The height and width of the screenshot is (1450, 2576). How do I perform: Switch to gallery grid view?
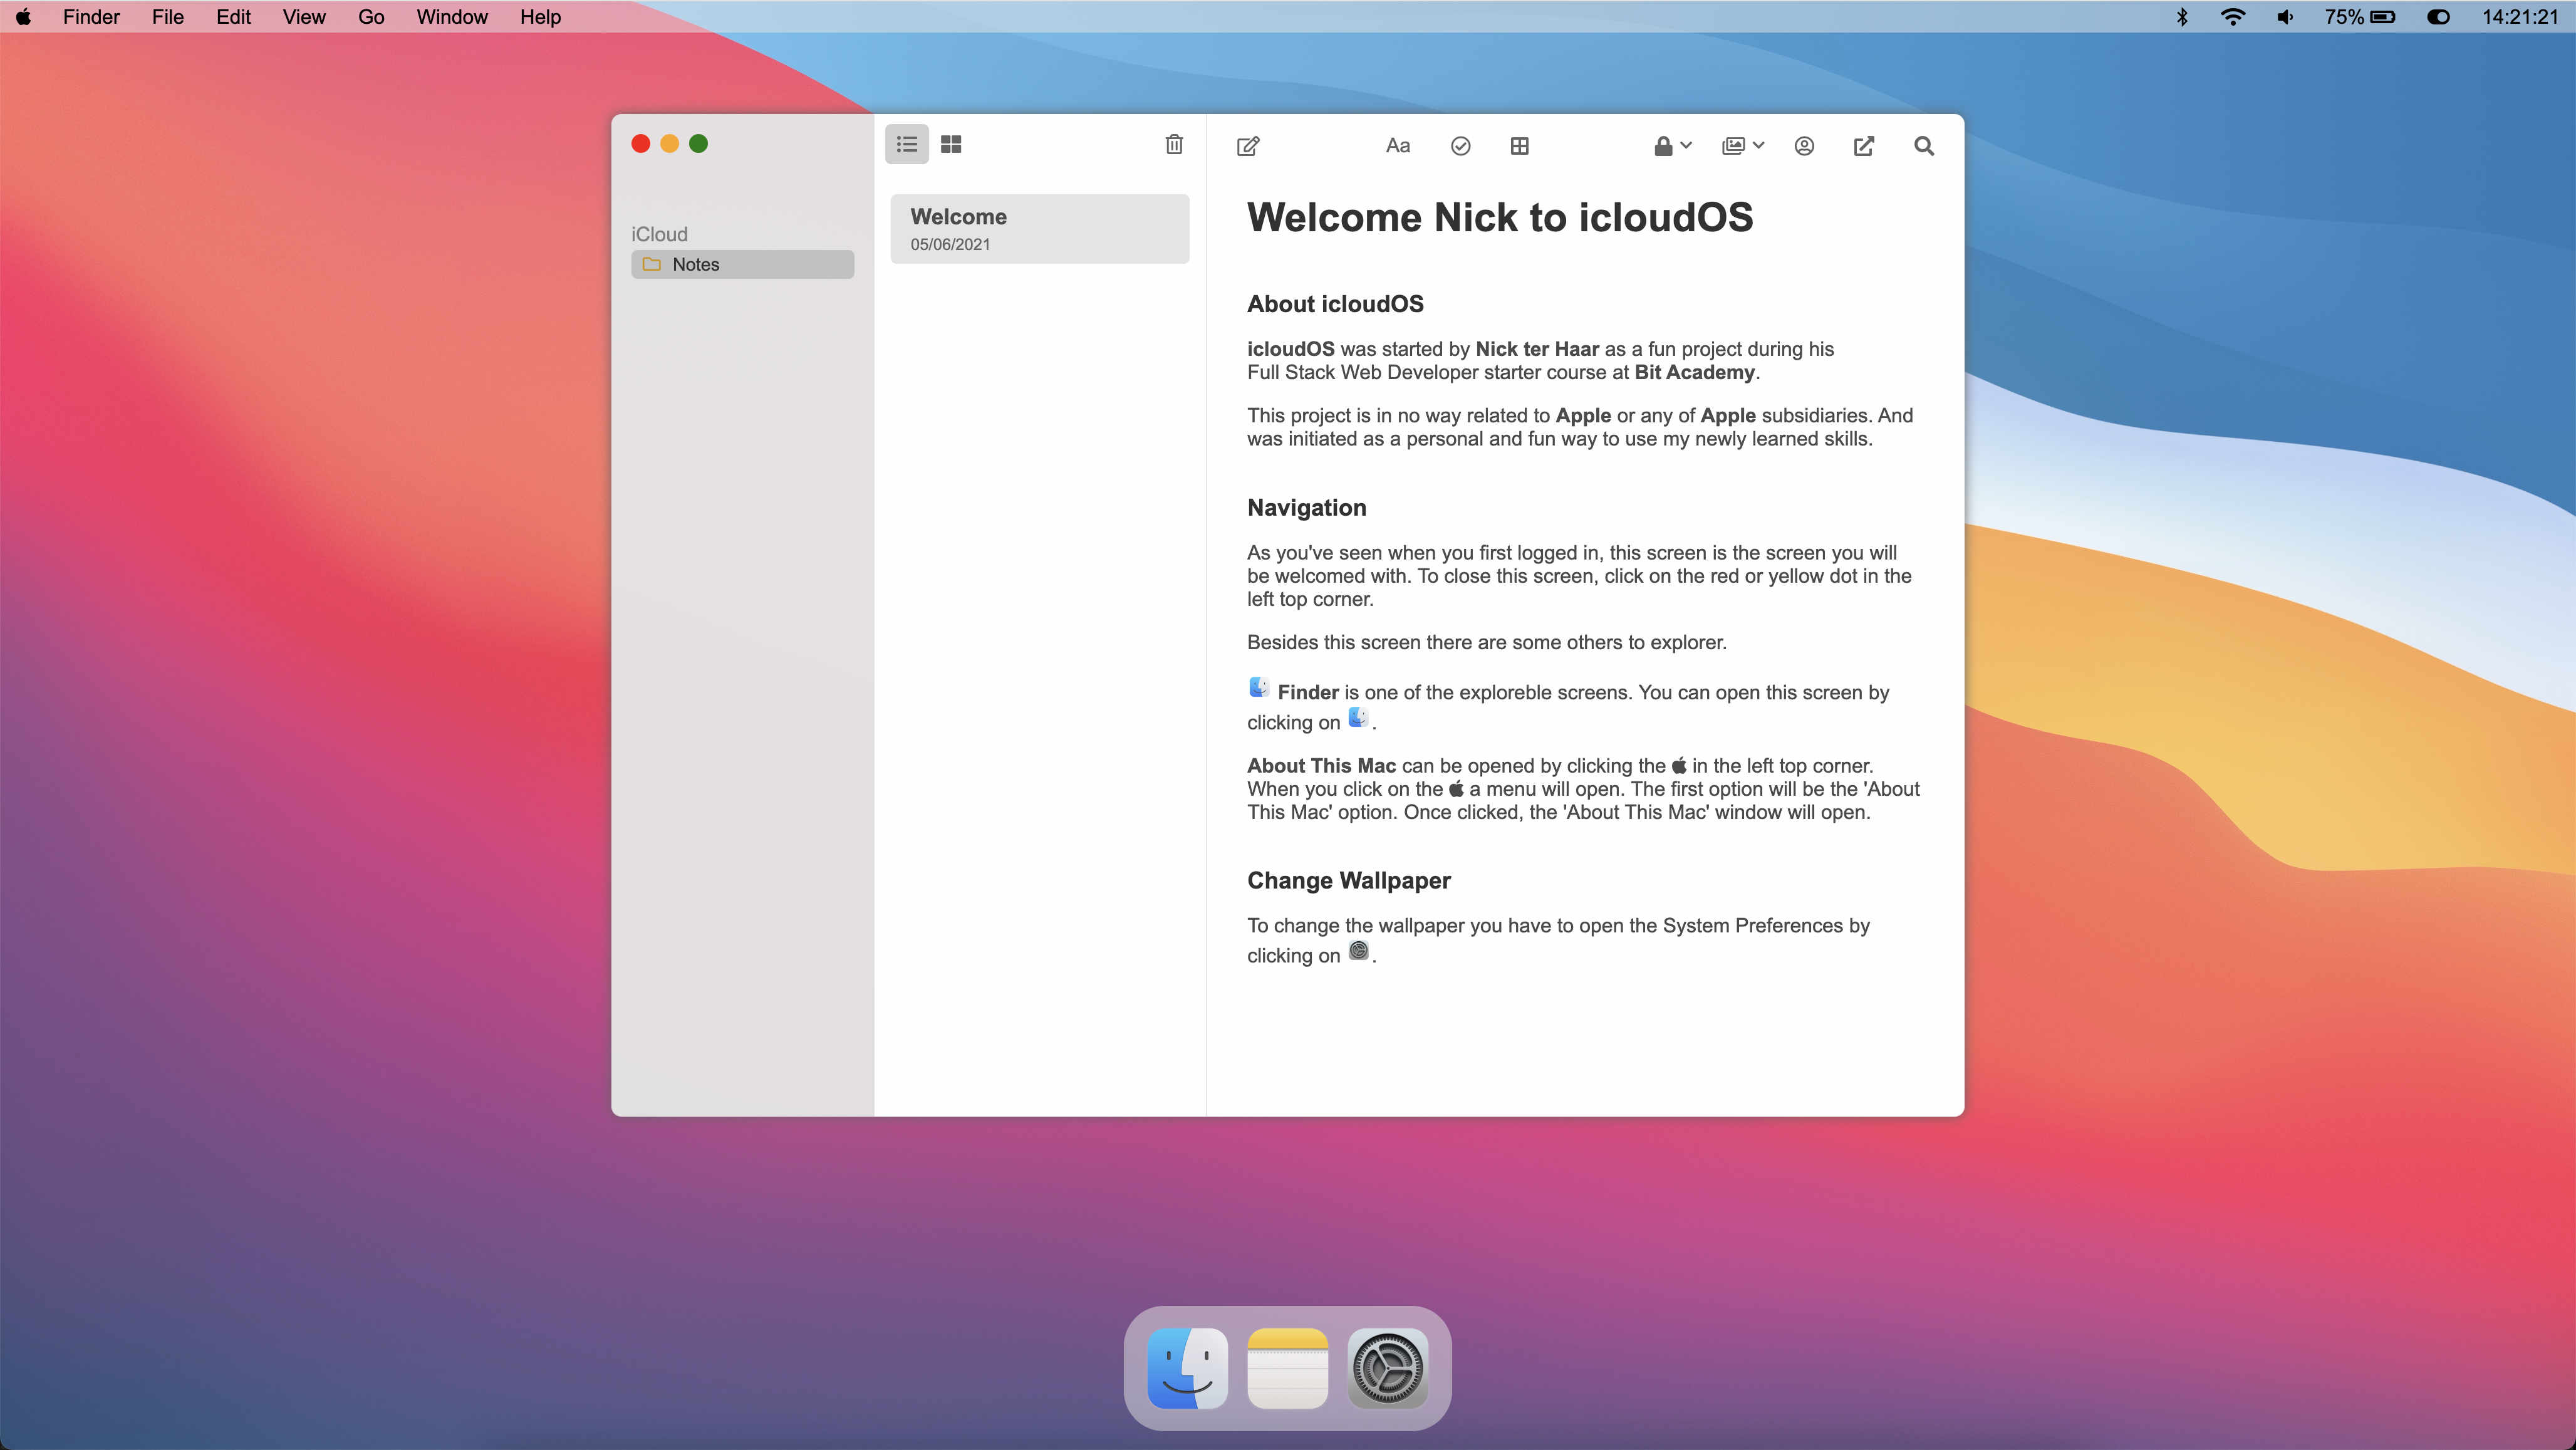[x=951, y=145]
